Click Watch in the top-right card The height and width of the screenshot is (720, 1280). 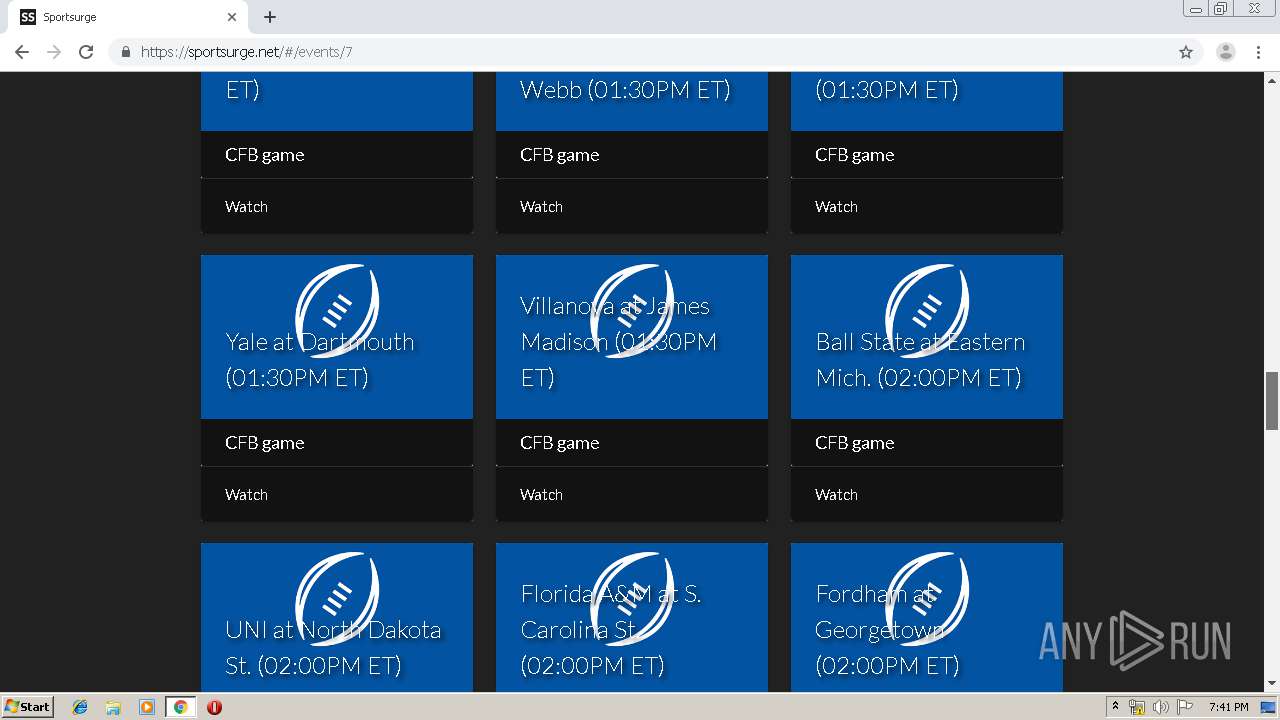(x=836, y=206)
